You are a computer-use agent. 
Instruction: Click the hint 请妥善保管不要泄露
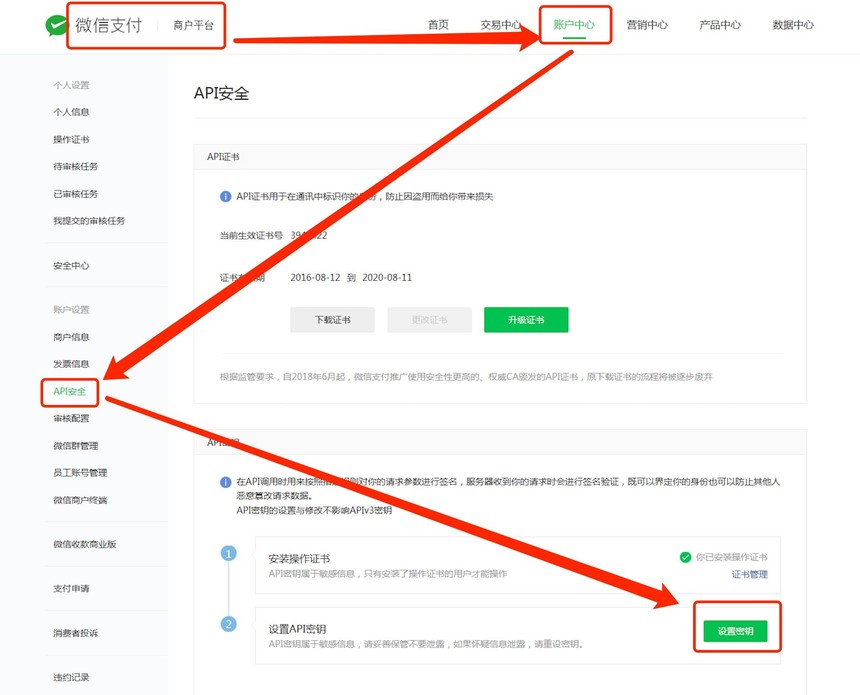point(404,644)
